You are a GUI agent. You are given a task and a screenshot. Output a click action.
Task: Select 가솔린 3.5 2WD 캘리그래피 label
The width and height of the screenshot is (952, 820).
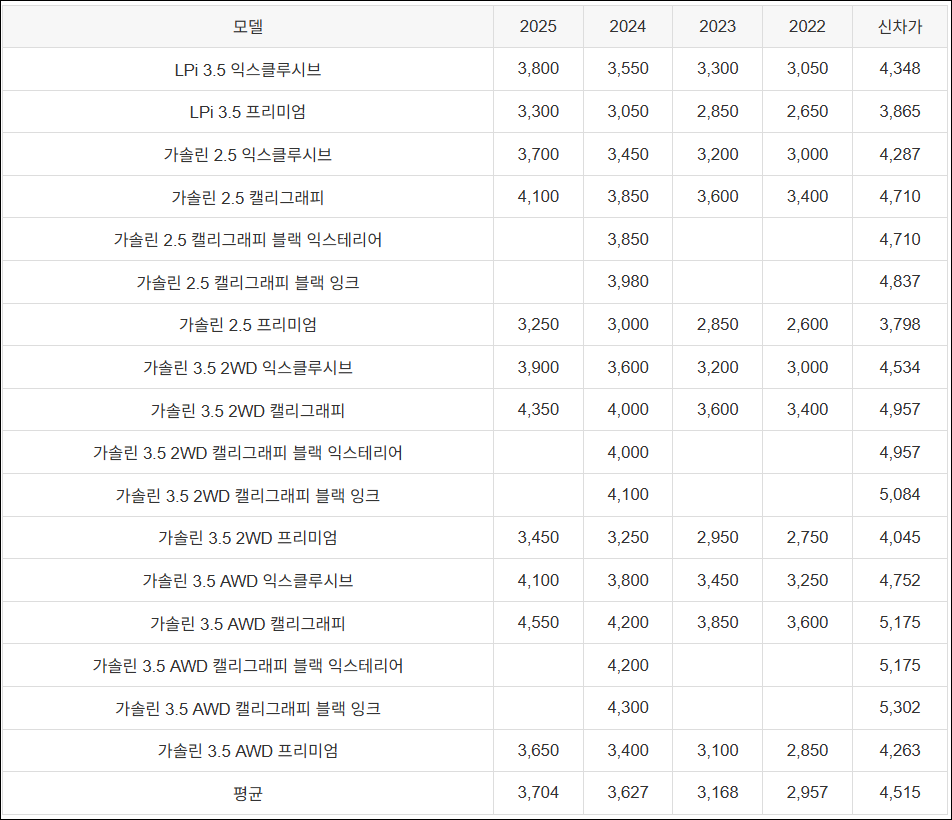pos(248,410)
